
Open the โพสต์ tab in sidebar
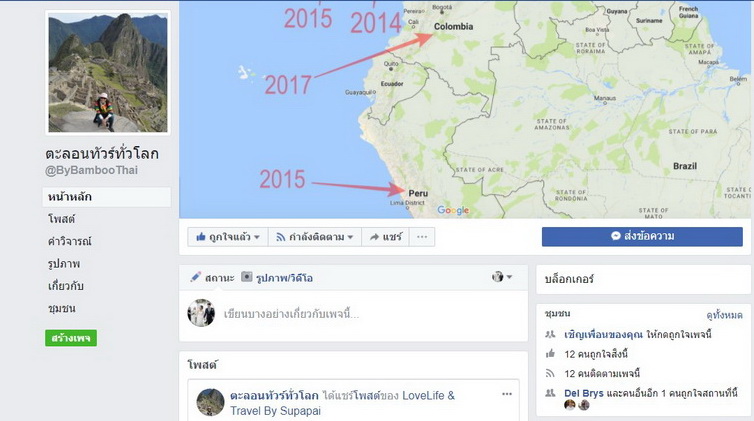click(62, 219)
